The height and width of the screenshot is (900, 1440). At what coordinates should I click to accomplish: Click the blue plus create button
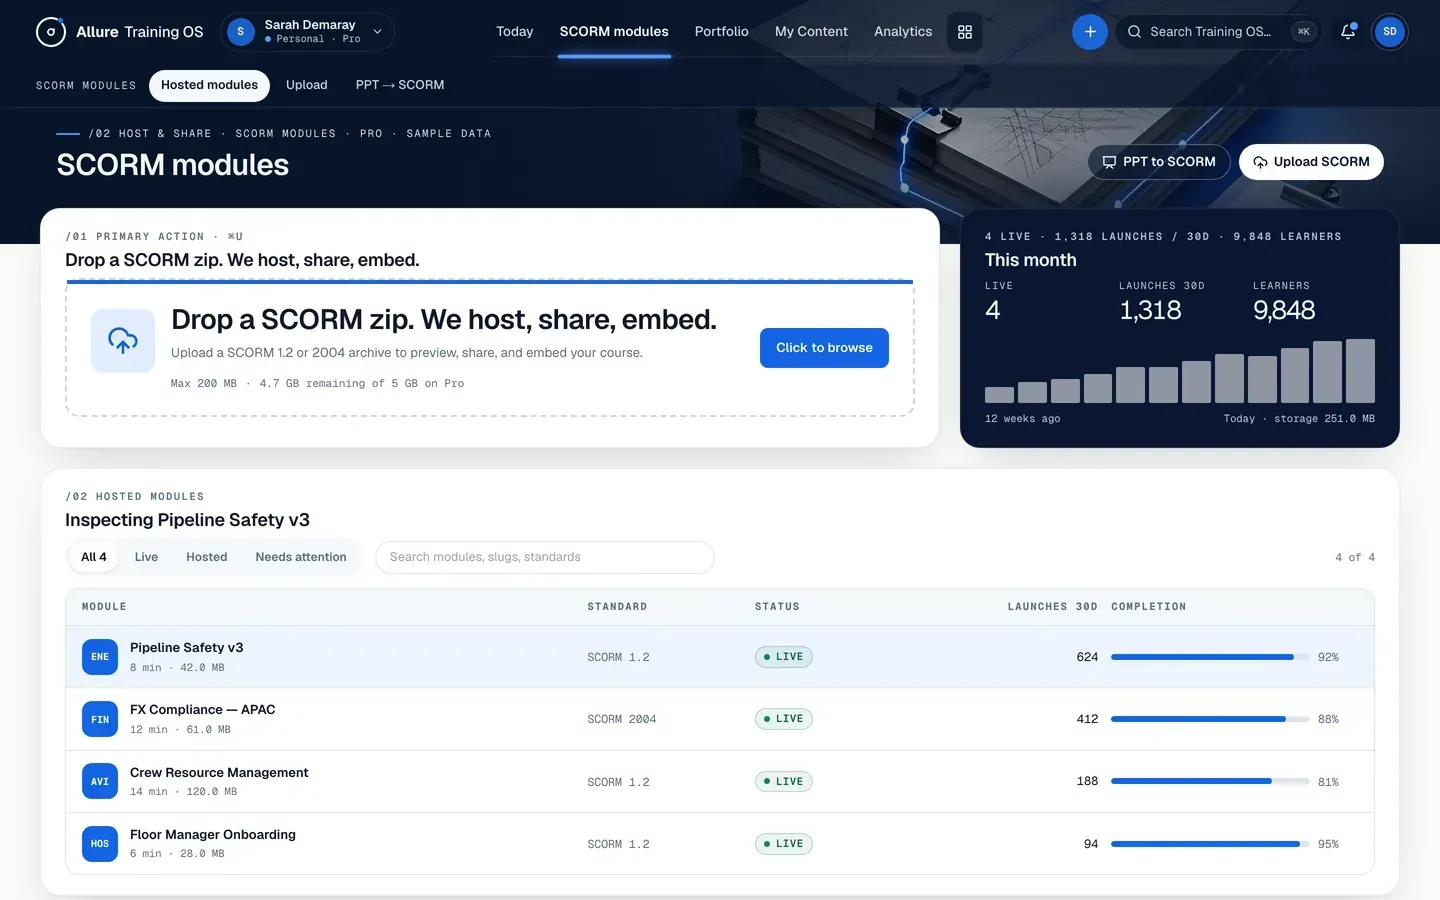1090,32
